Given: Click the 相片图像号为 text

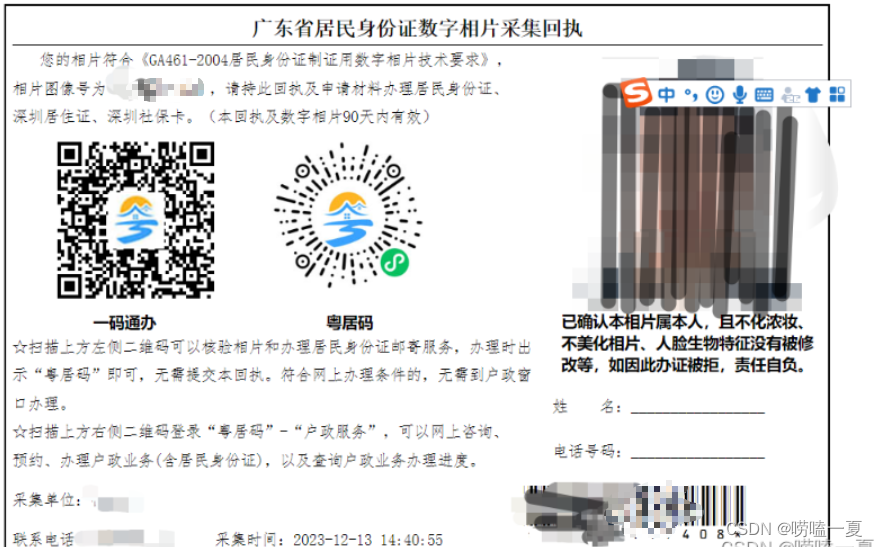Looking at the screenshot, I should pos(59,88).
